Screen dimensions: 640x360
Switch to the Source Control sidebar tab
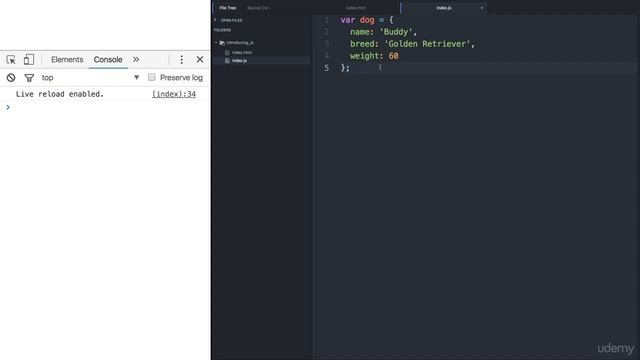[x=259, y=8]
